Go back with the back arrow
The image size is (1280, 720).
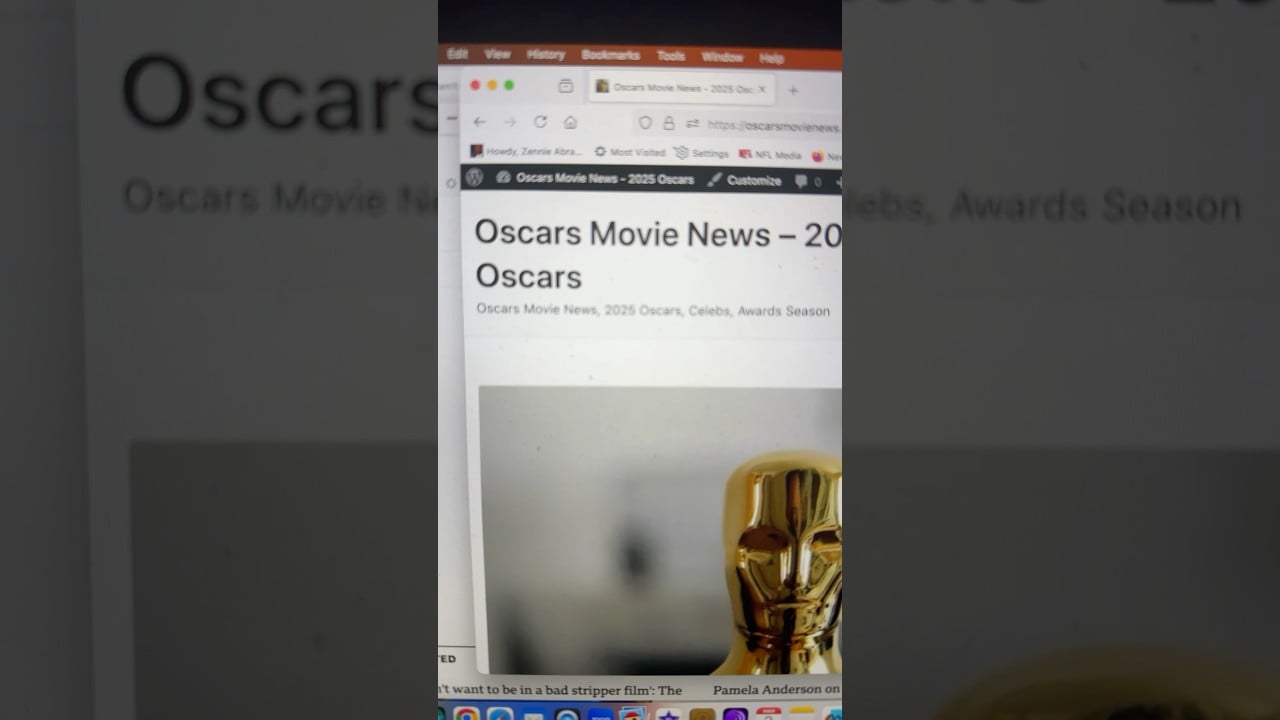click(480, 122)
